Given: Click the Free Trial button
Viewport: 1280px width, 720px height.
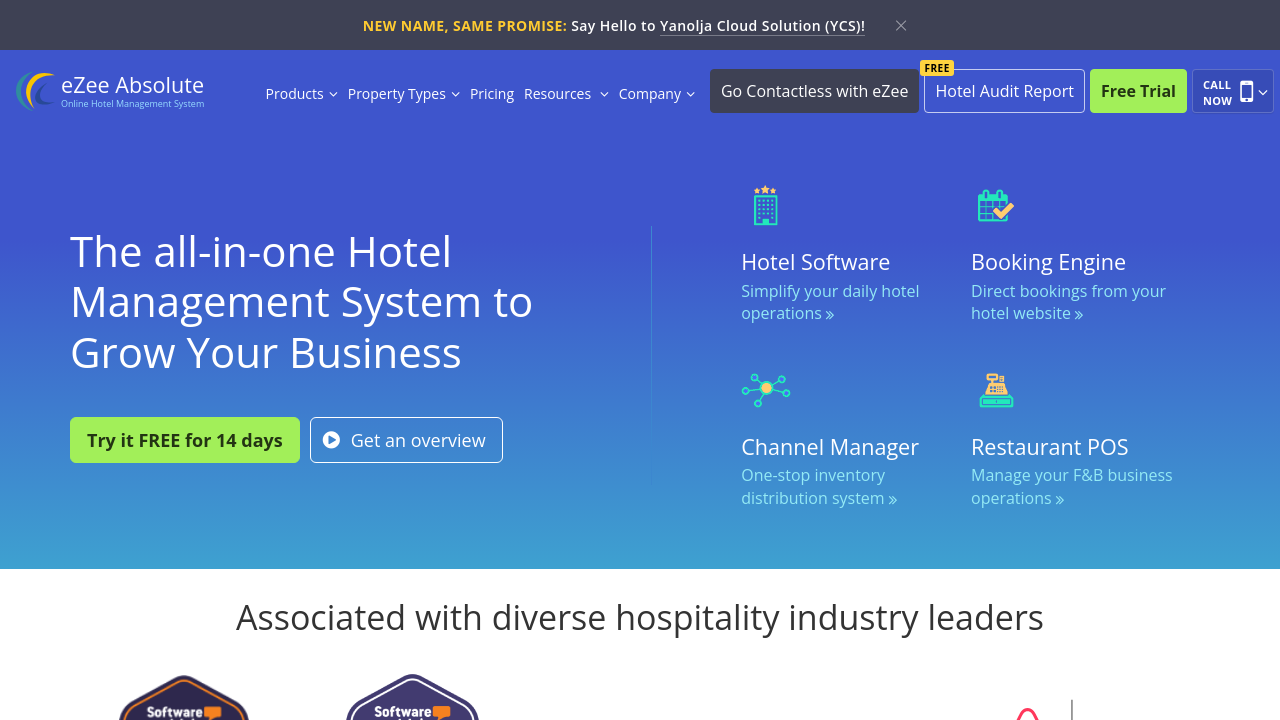Looking at the screenshot, I should [1138, 91].
